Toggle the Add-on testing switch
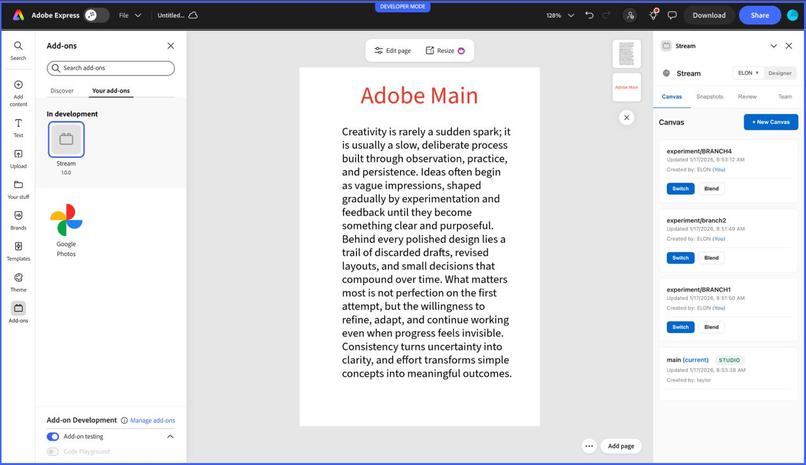 click(x=53, y=436)
